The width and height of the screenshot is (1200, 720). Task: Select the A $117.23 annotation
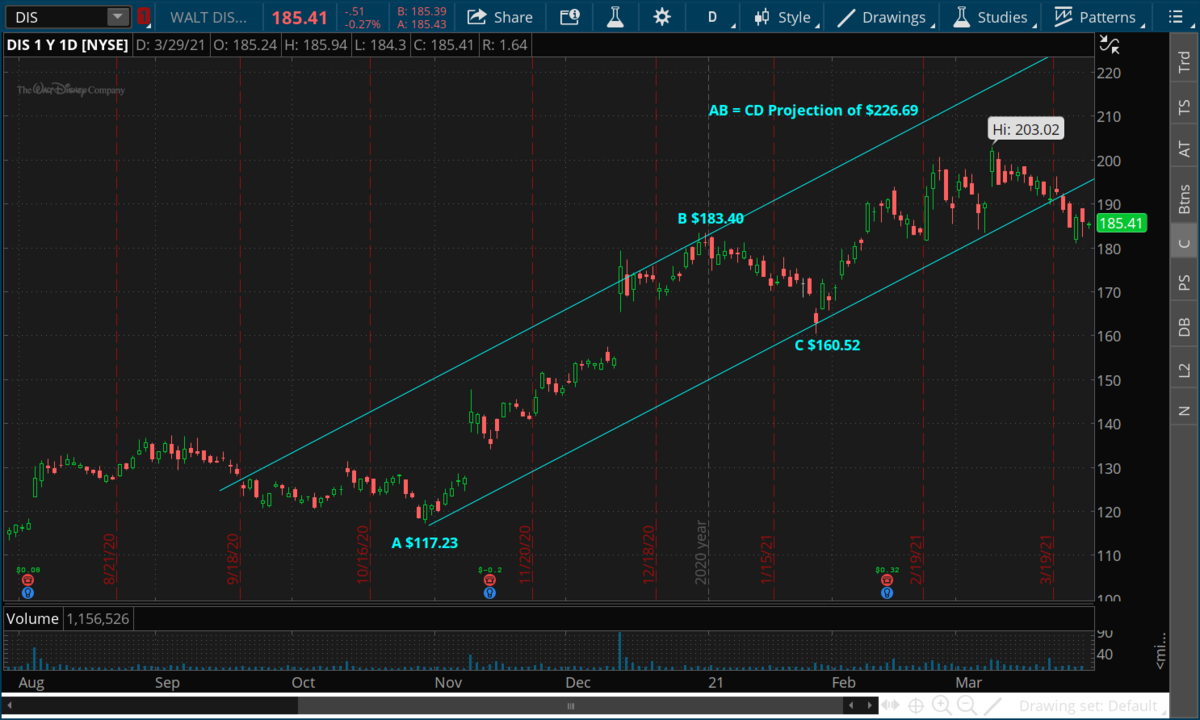coord(424,543)
